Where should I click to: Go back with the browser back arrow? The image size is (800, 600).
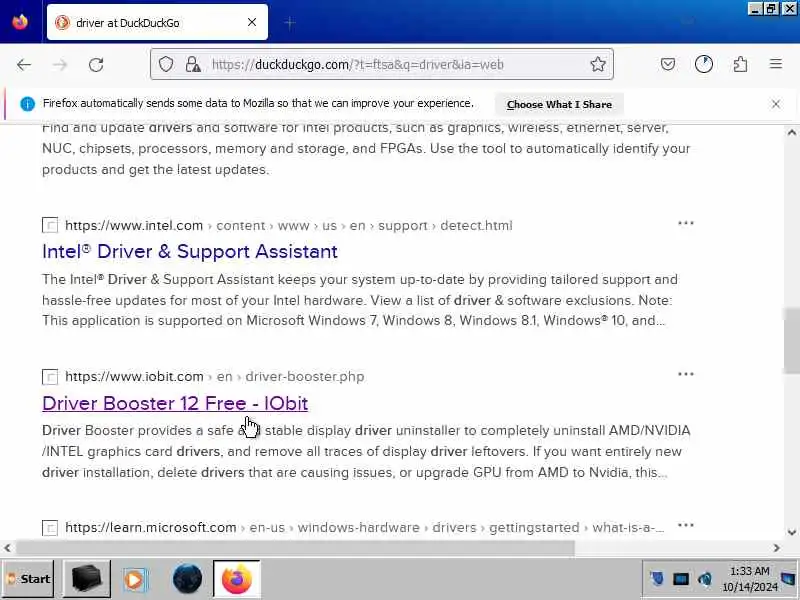pyautogui.click(x=23, y=65)
